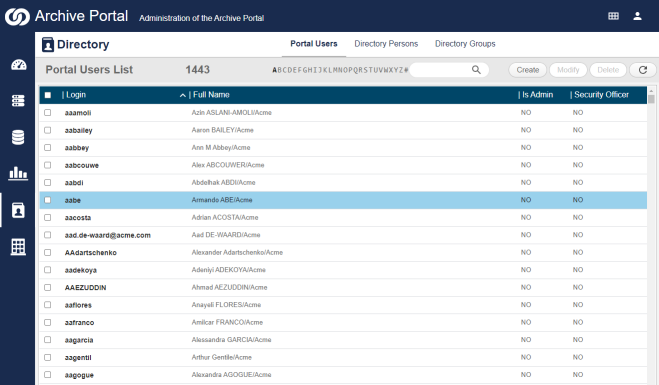Click full name Ahmad AEZUDDIN/Acme
This screenshot has height=385, width=659.
click(x=229, y=287)
